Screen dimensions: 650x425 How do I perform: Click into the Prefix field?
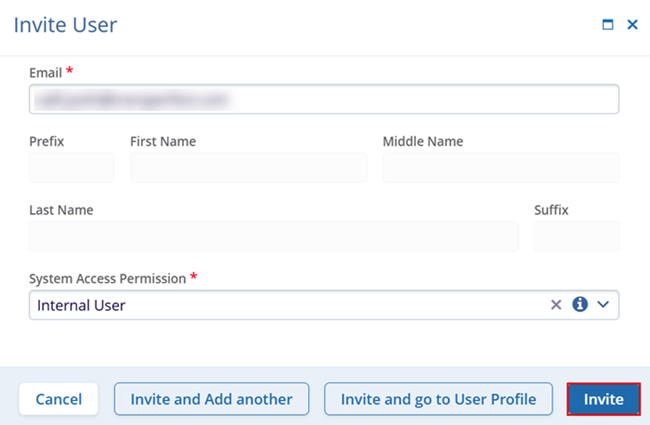click(71, 168)
